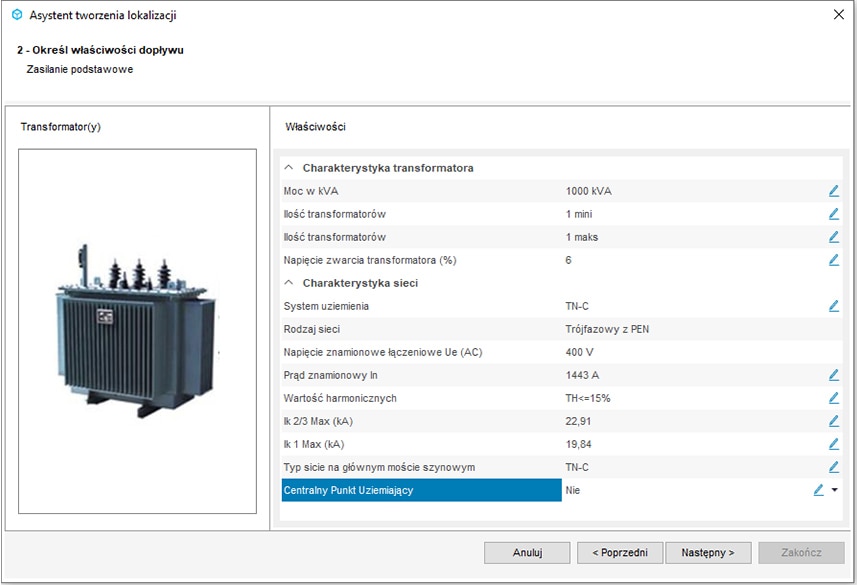Click edit pencil for 1 maks transformers
Viewport: 858px width, 585px height.
coord(833,237)
